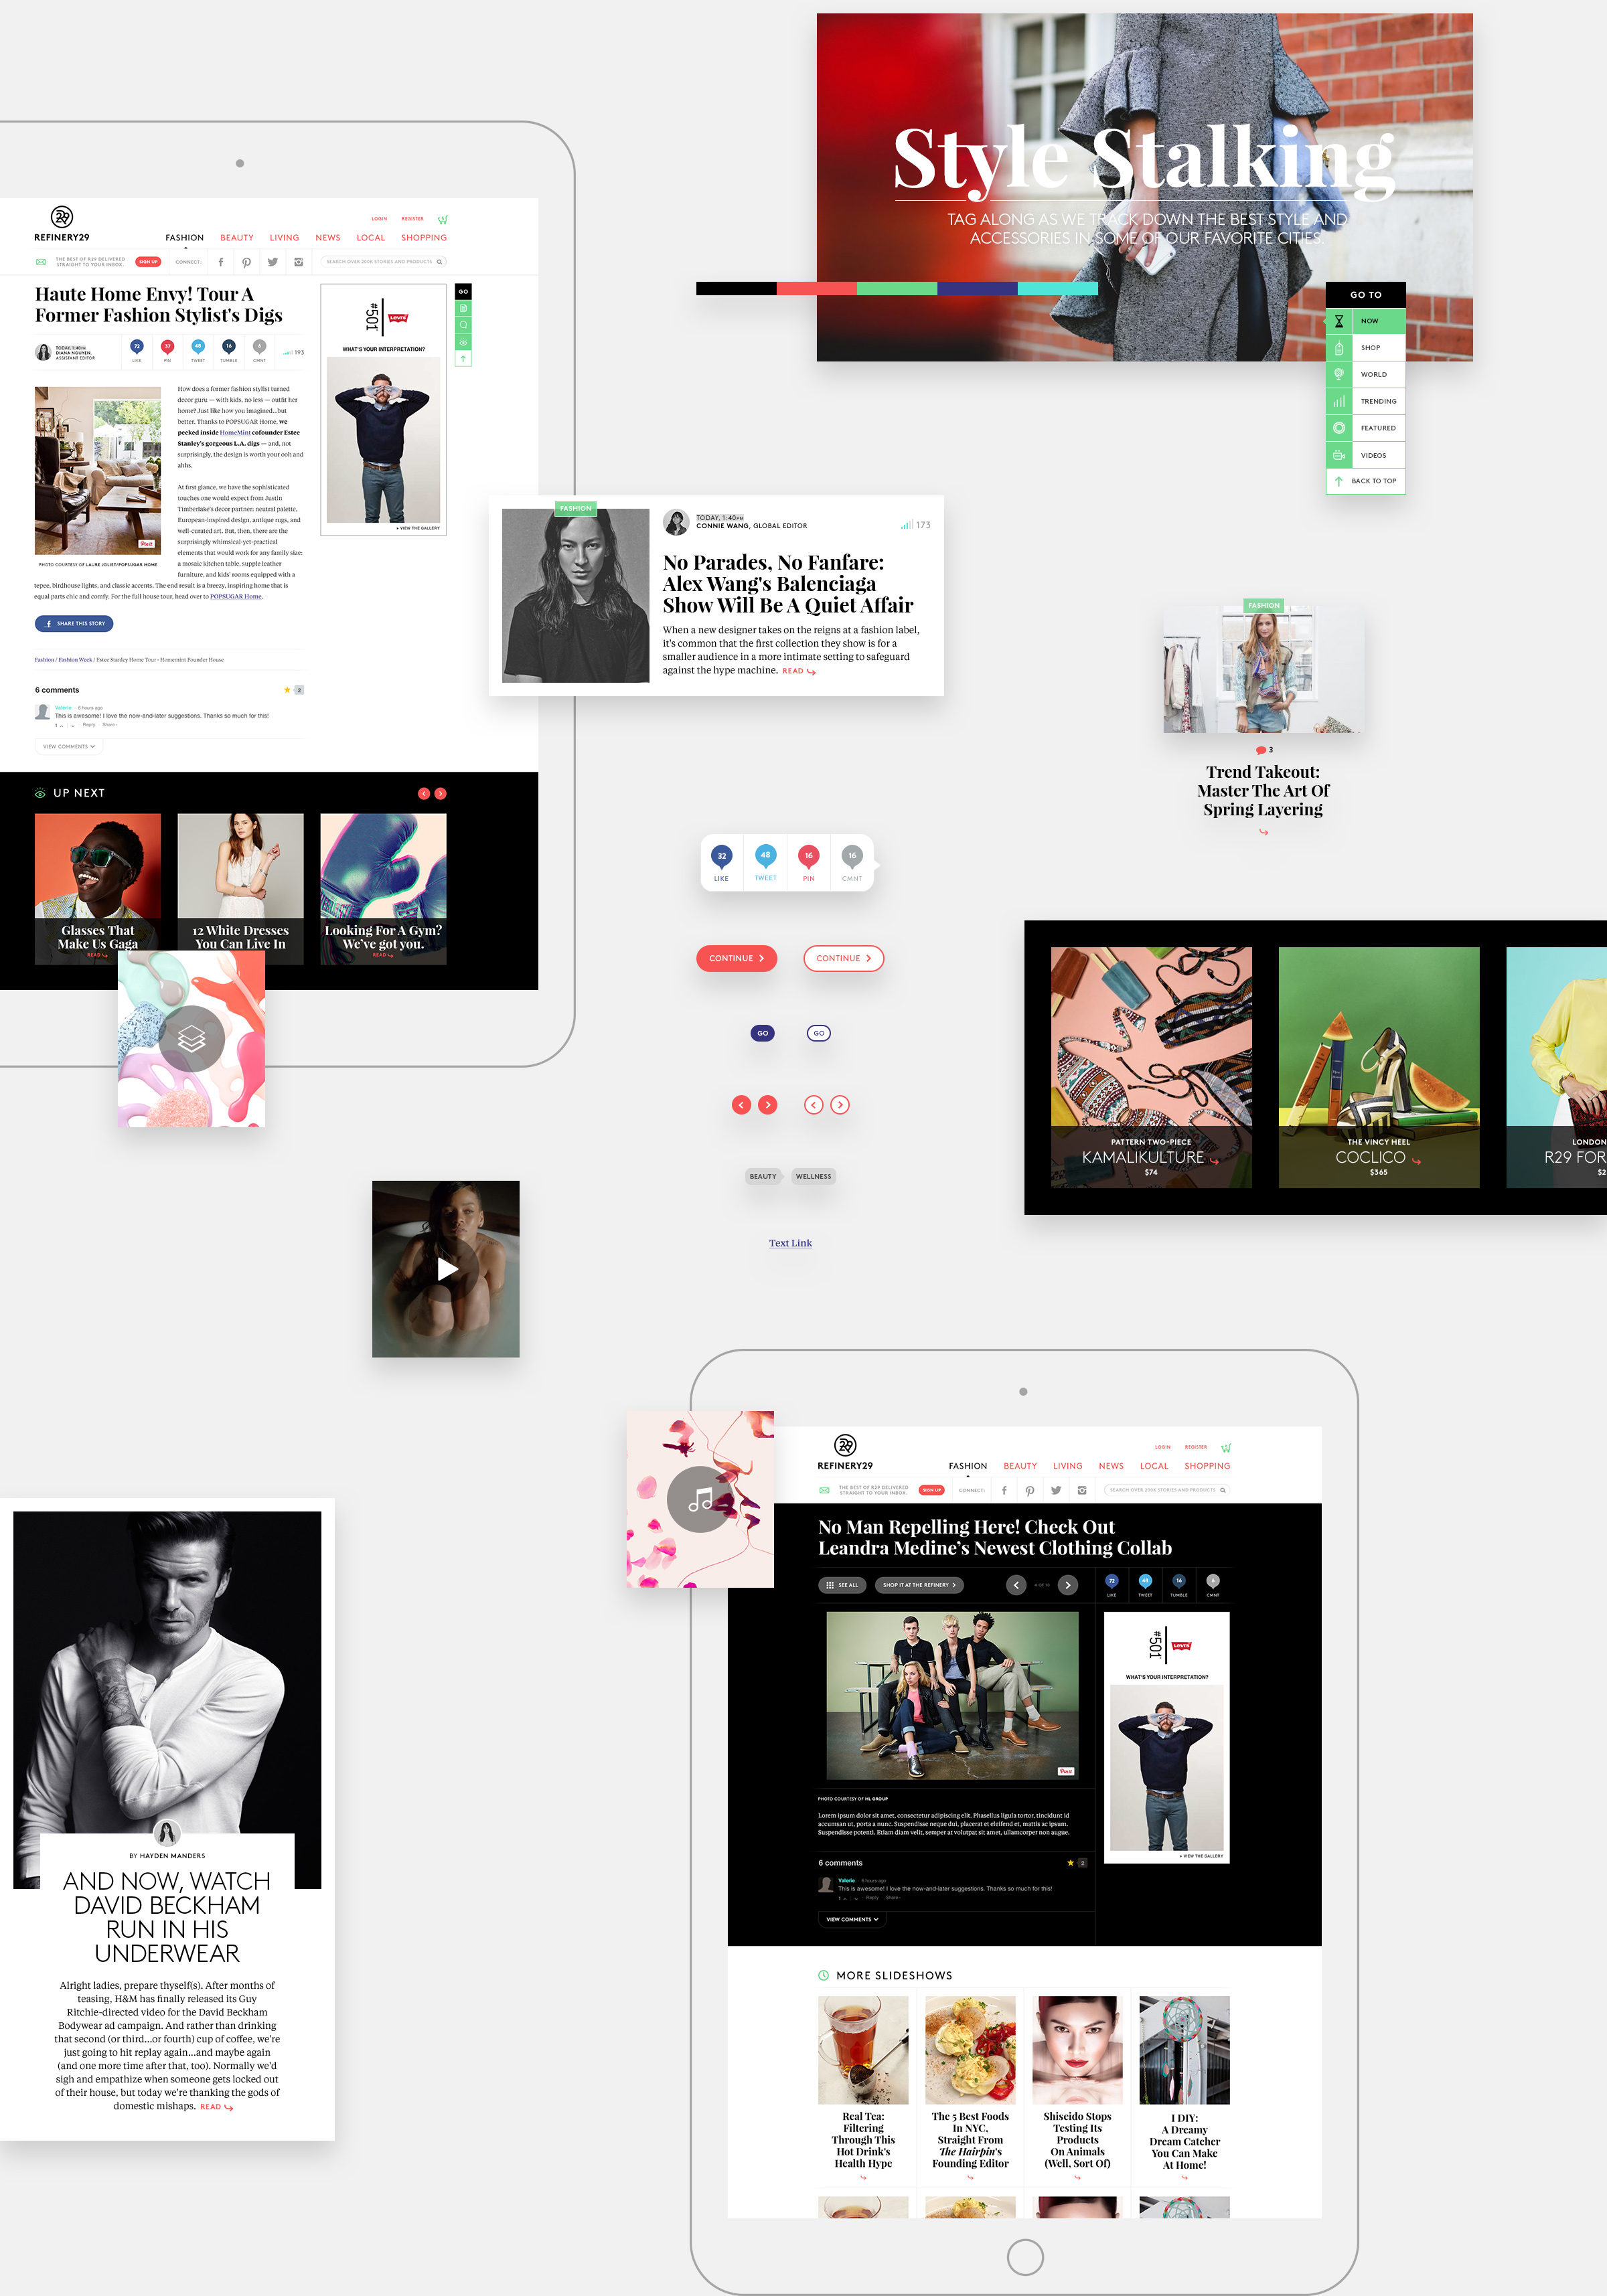Go to next slide beside 4 of 10
Screen dimensions: 1607x2296
tap(1068, 1585)
